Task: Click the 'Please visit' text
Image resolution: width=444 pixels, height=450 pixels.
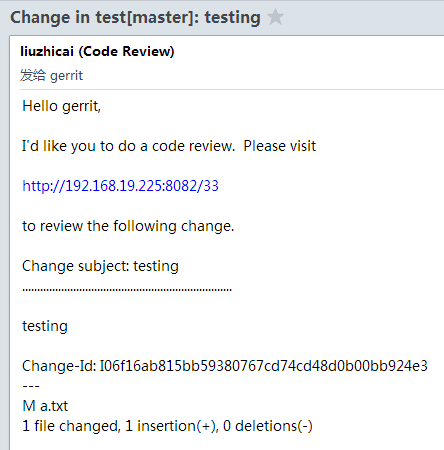Action: click(280, 146)
